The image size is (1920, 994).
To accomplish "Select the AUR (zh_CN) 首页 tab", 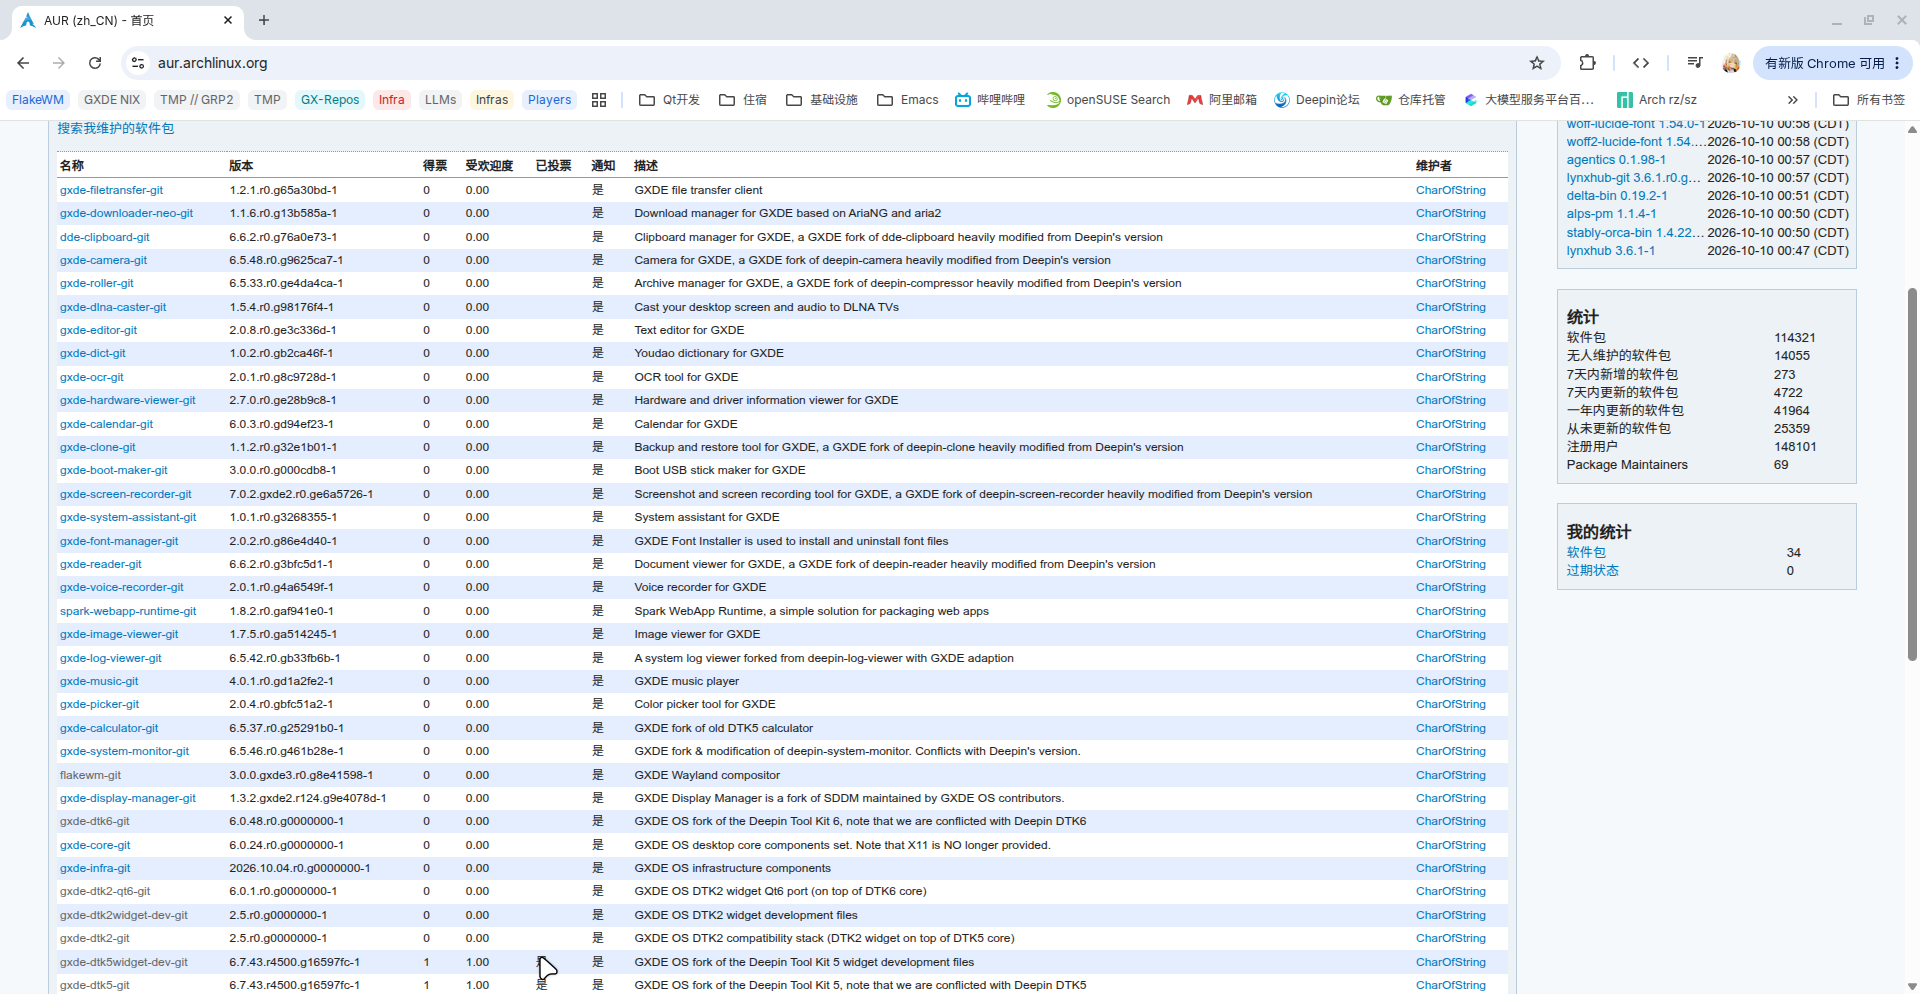I will pyautogui.click(x=126, y=20).
